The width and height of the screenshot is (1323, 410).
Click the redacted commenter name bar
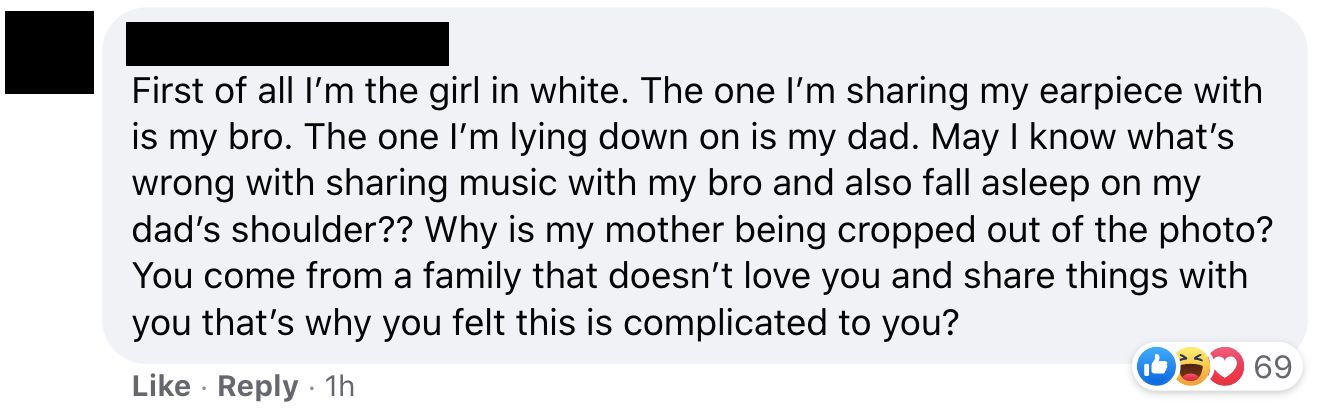tap(288, 44)
